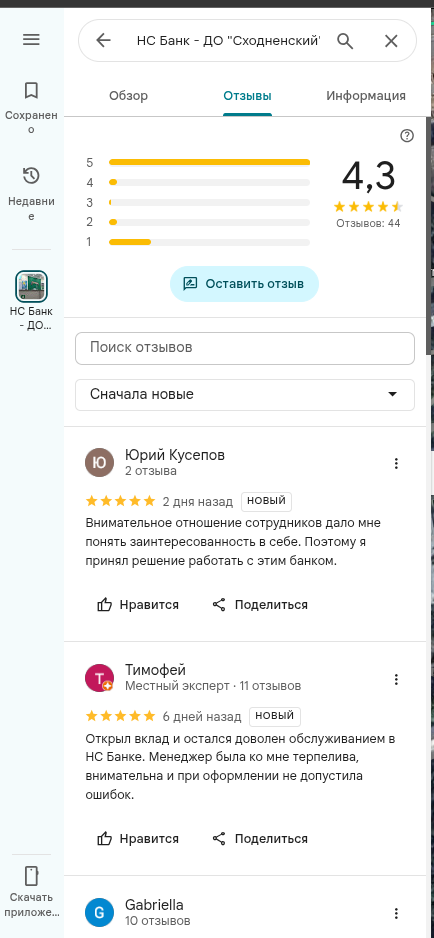This screenshot has height=938, width=434.
Task: Click the Отзывов: 44 count
Action: point(368,224)
